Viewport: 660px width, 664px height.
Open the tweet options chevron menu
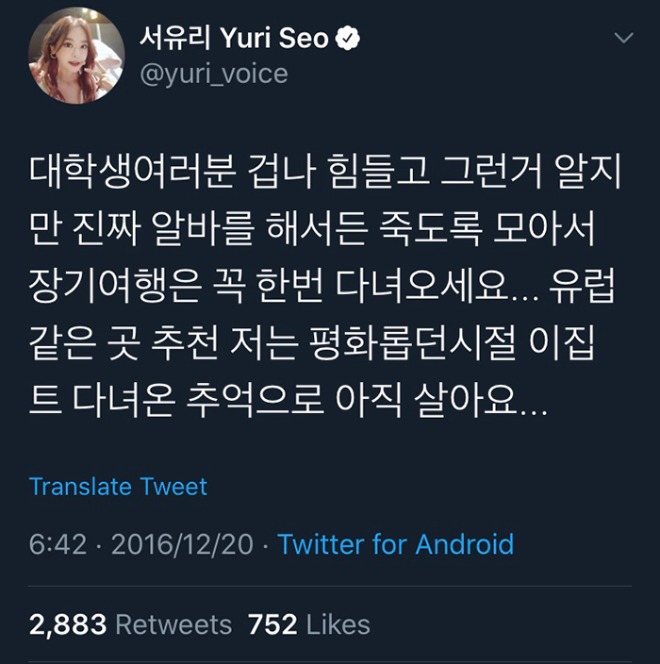click(624, 38)
